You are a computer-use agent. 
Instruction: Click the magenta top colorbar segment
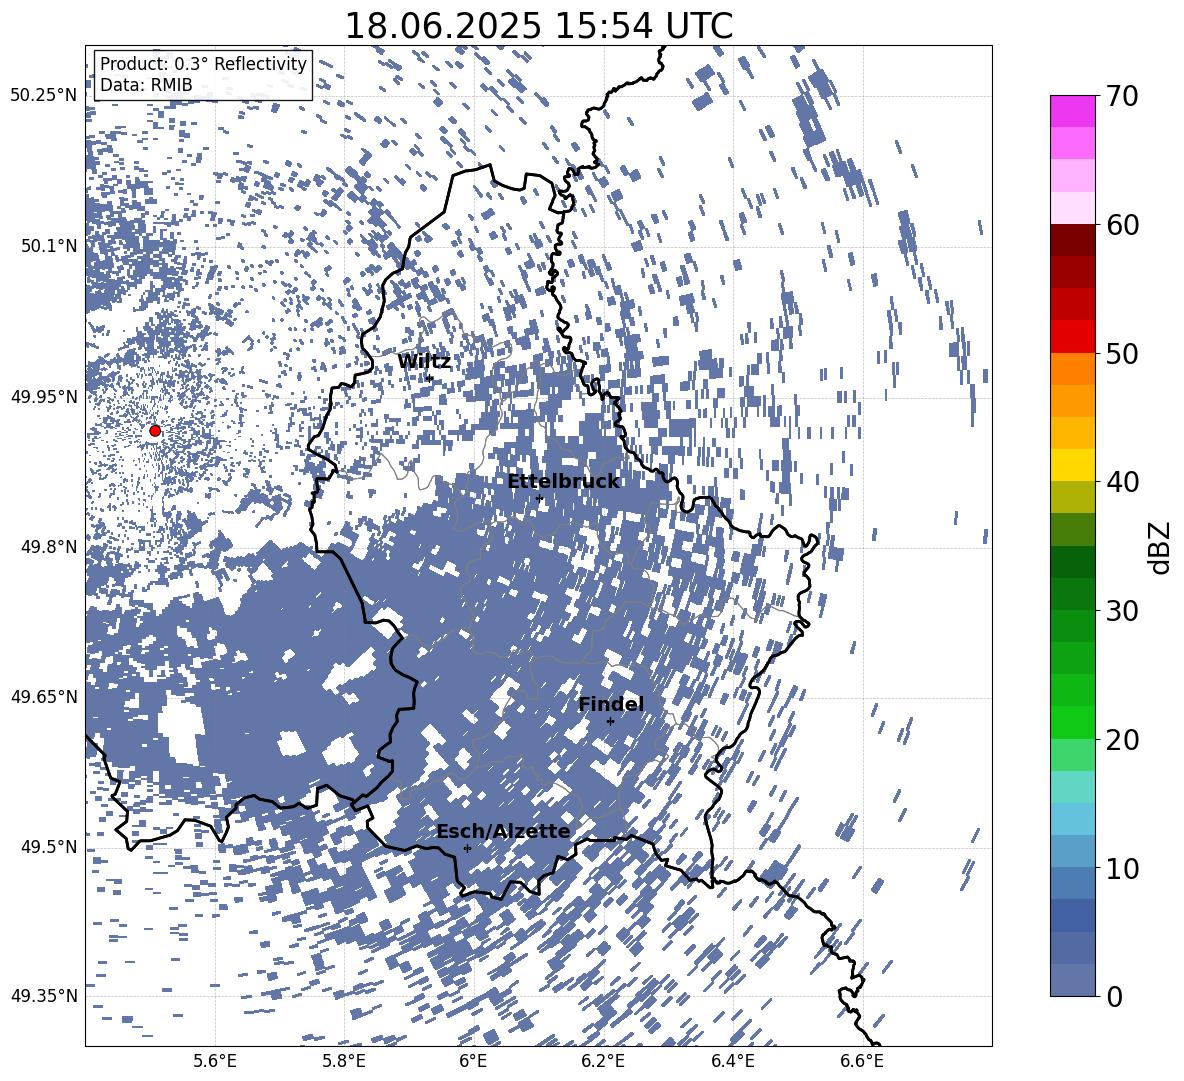(1072, 112)
